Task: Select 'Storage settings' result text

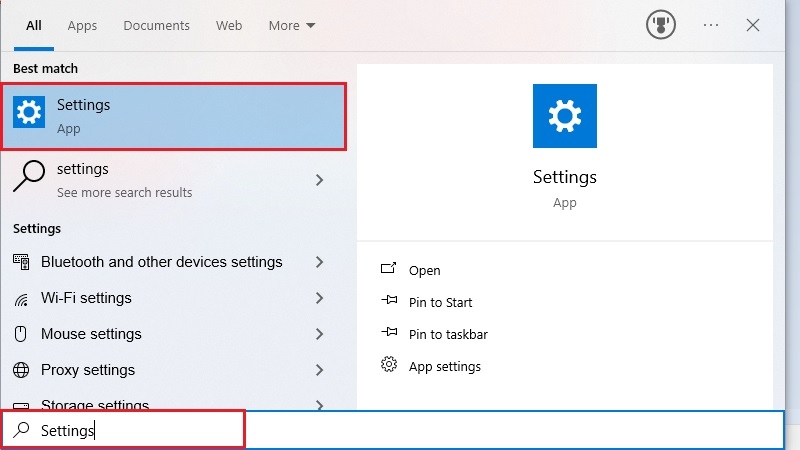Action: [x=95, y=404]
